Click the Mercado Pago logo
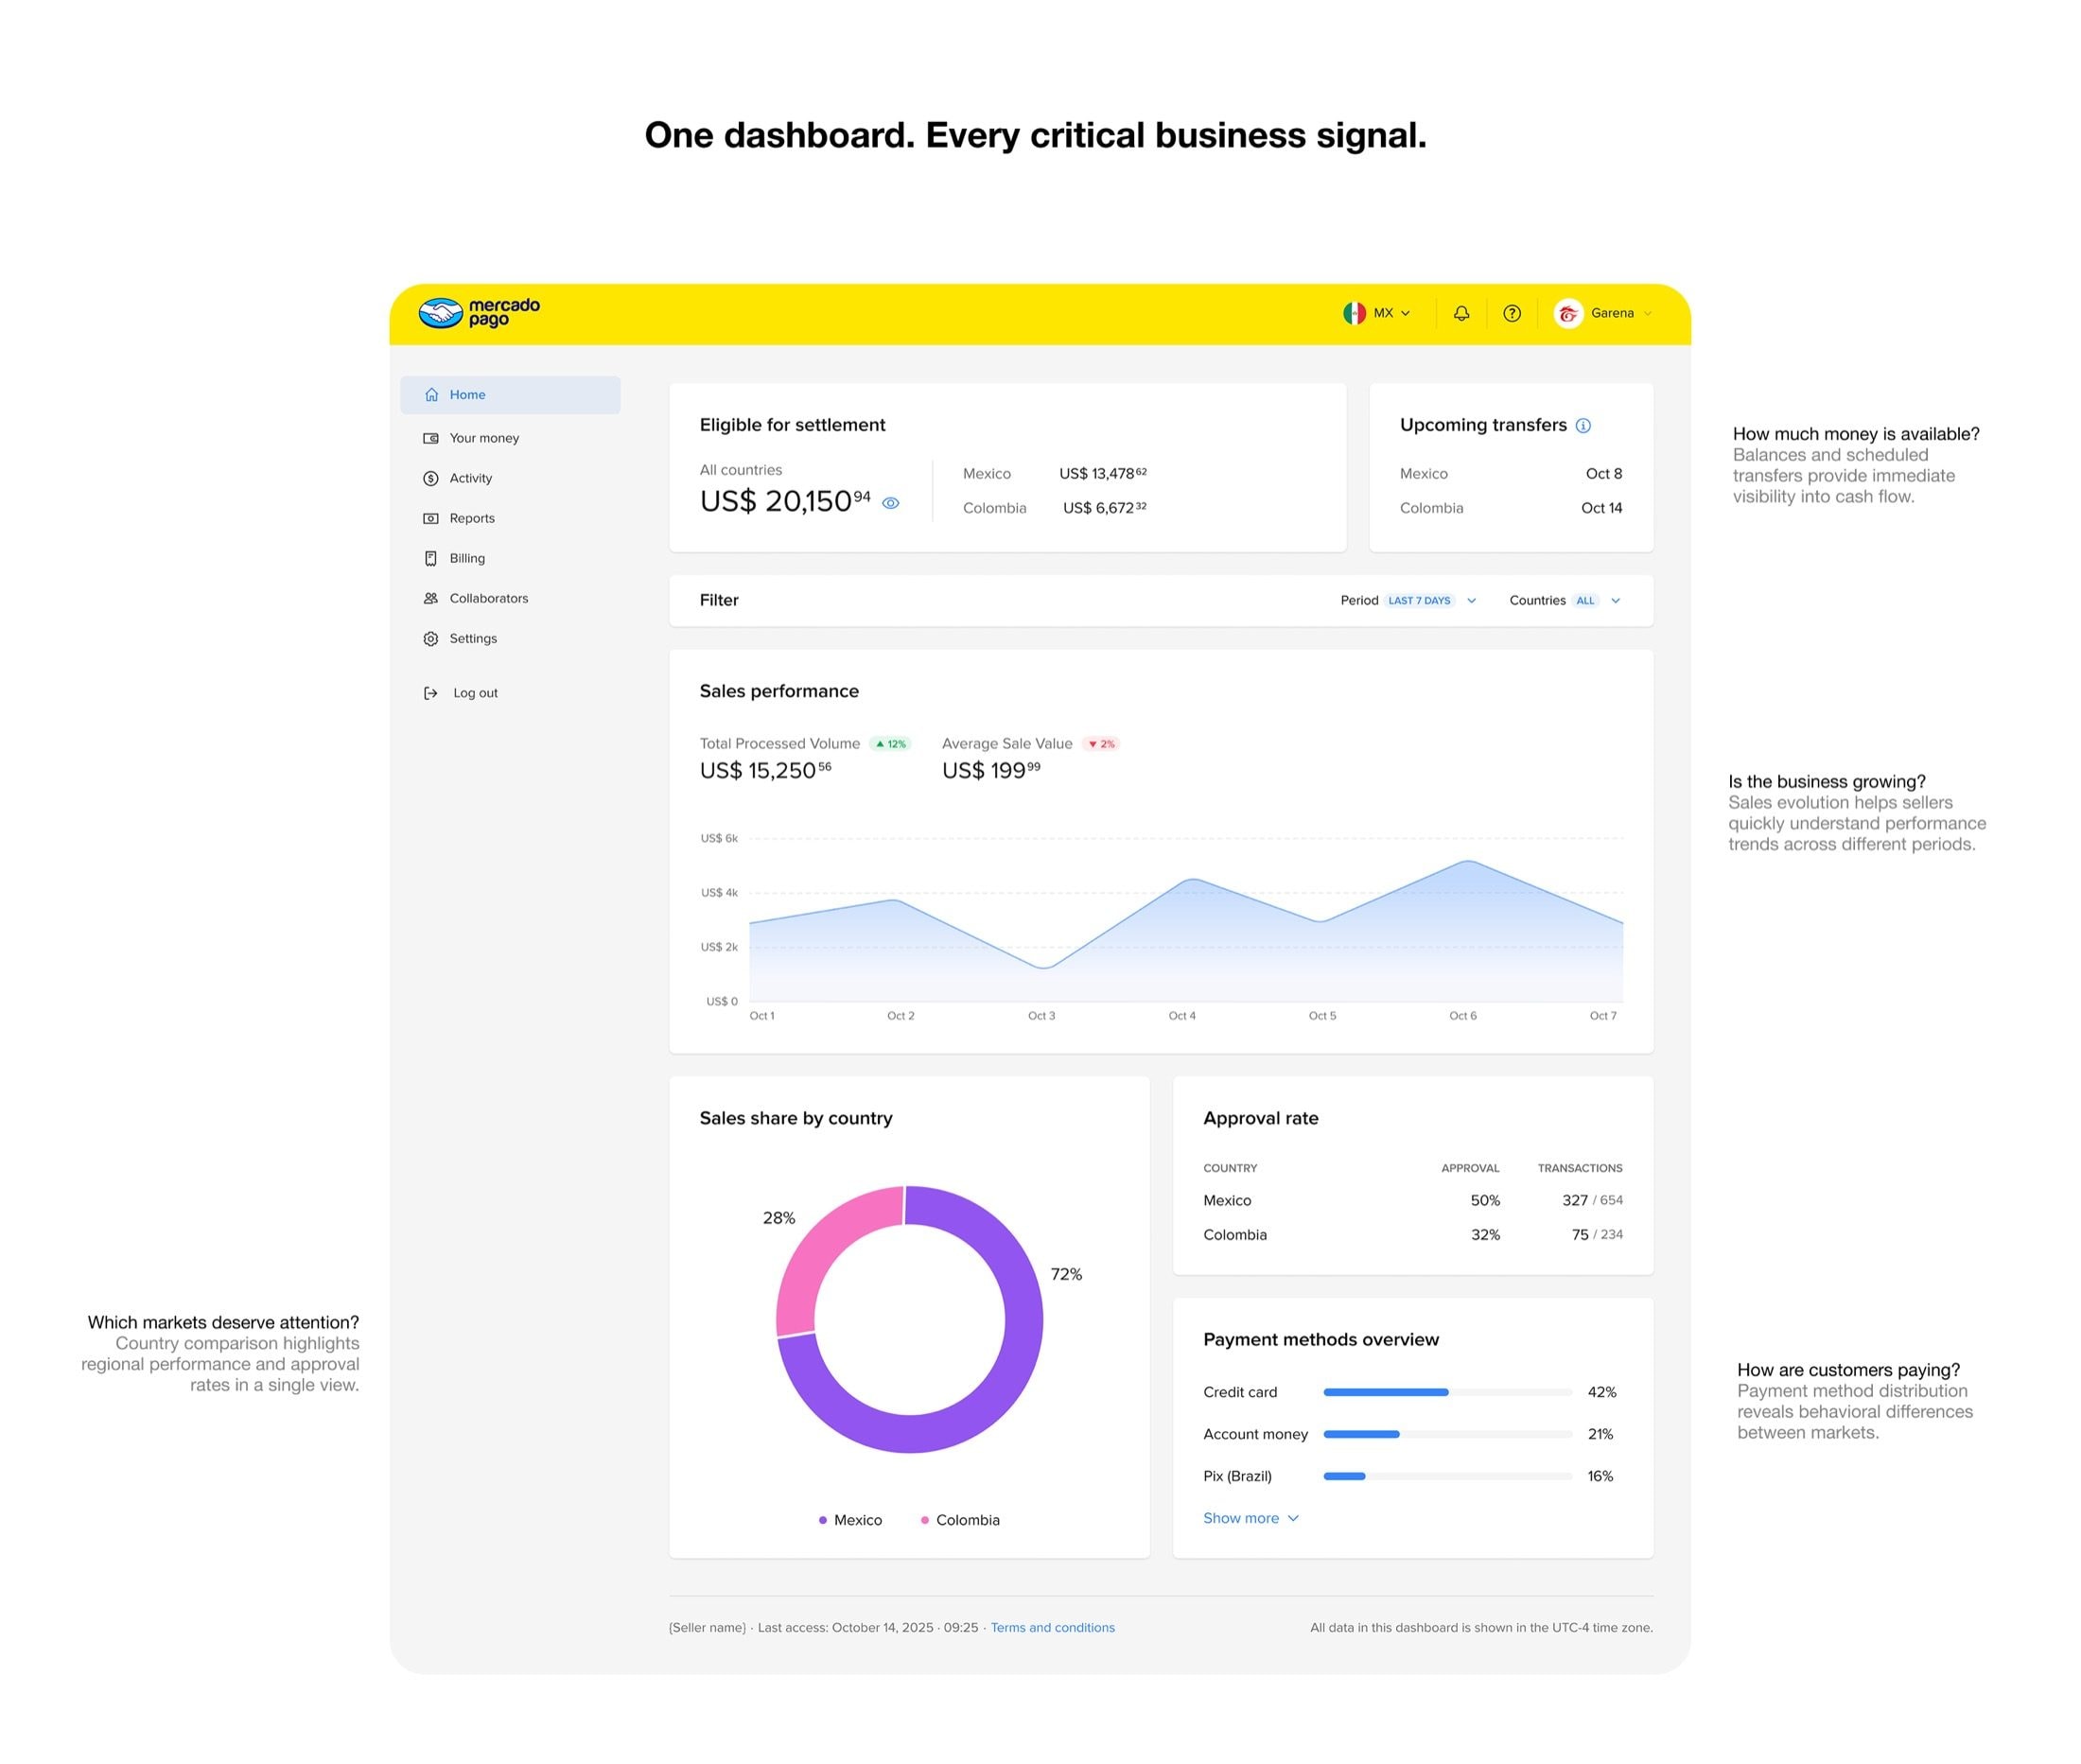Viewport: 2081px width, 1764px height. 478,313
